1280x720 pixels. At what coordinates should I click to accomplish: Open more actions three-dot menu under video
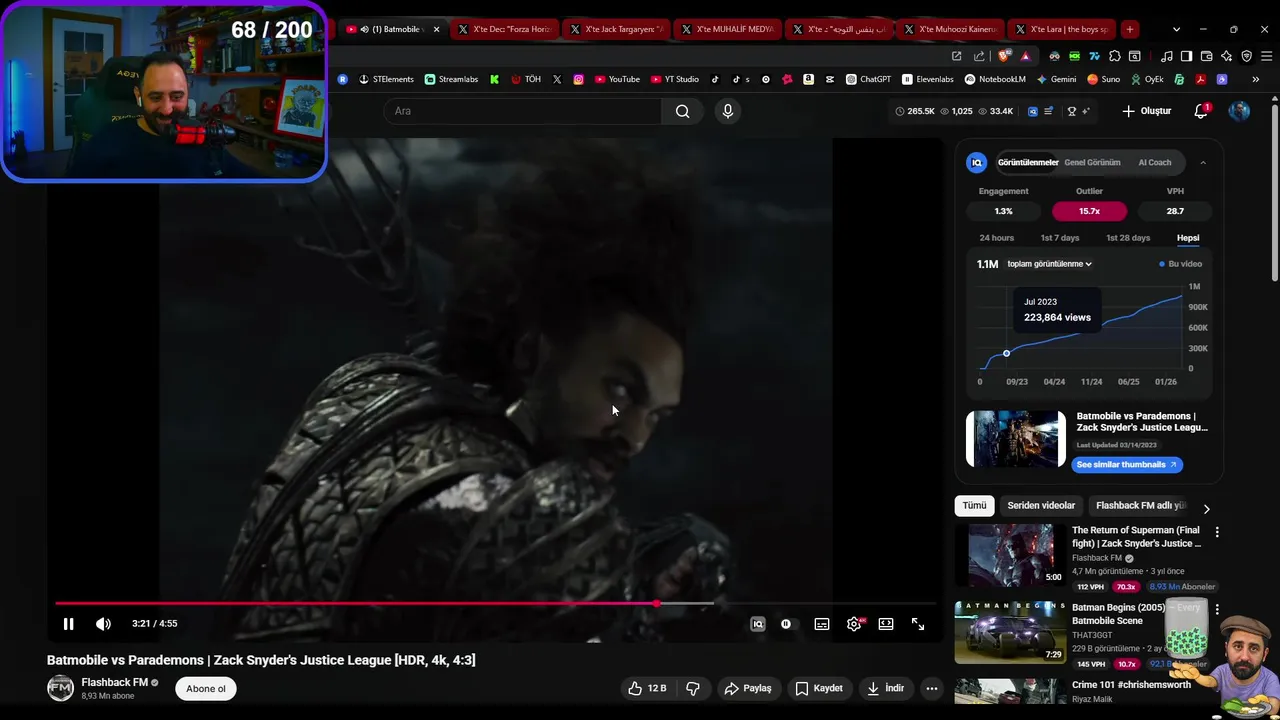coord(932,688)
